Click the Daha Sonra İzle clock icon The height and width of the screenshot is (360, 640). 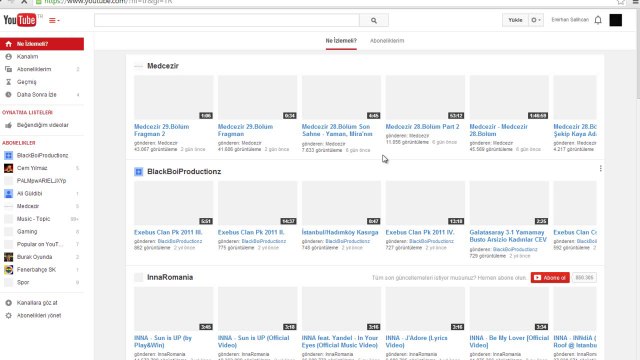coord(8,95)
